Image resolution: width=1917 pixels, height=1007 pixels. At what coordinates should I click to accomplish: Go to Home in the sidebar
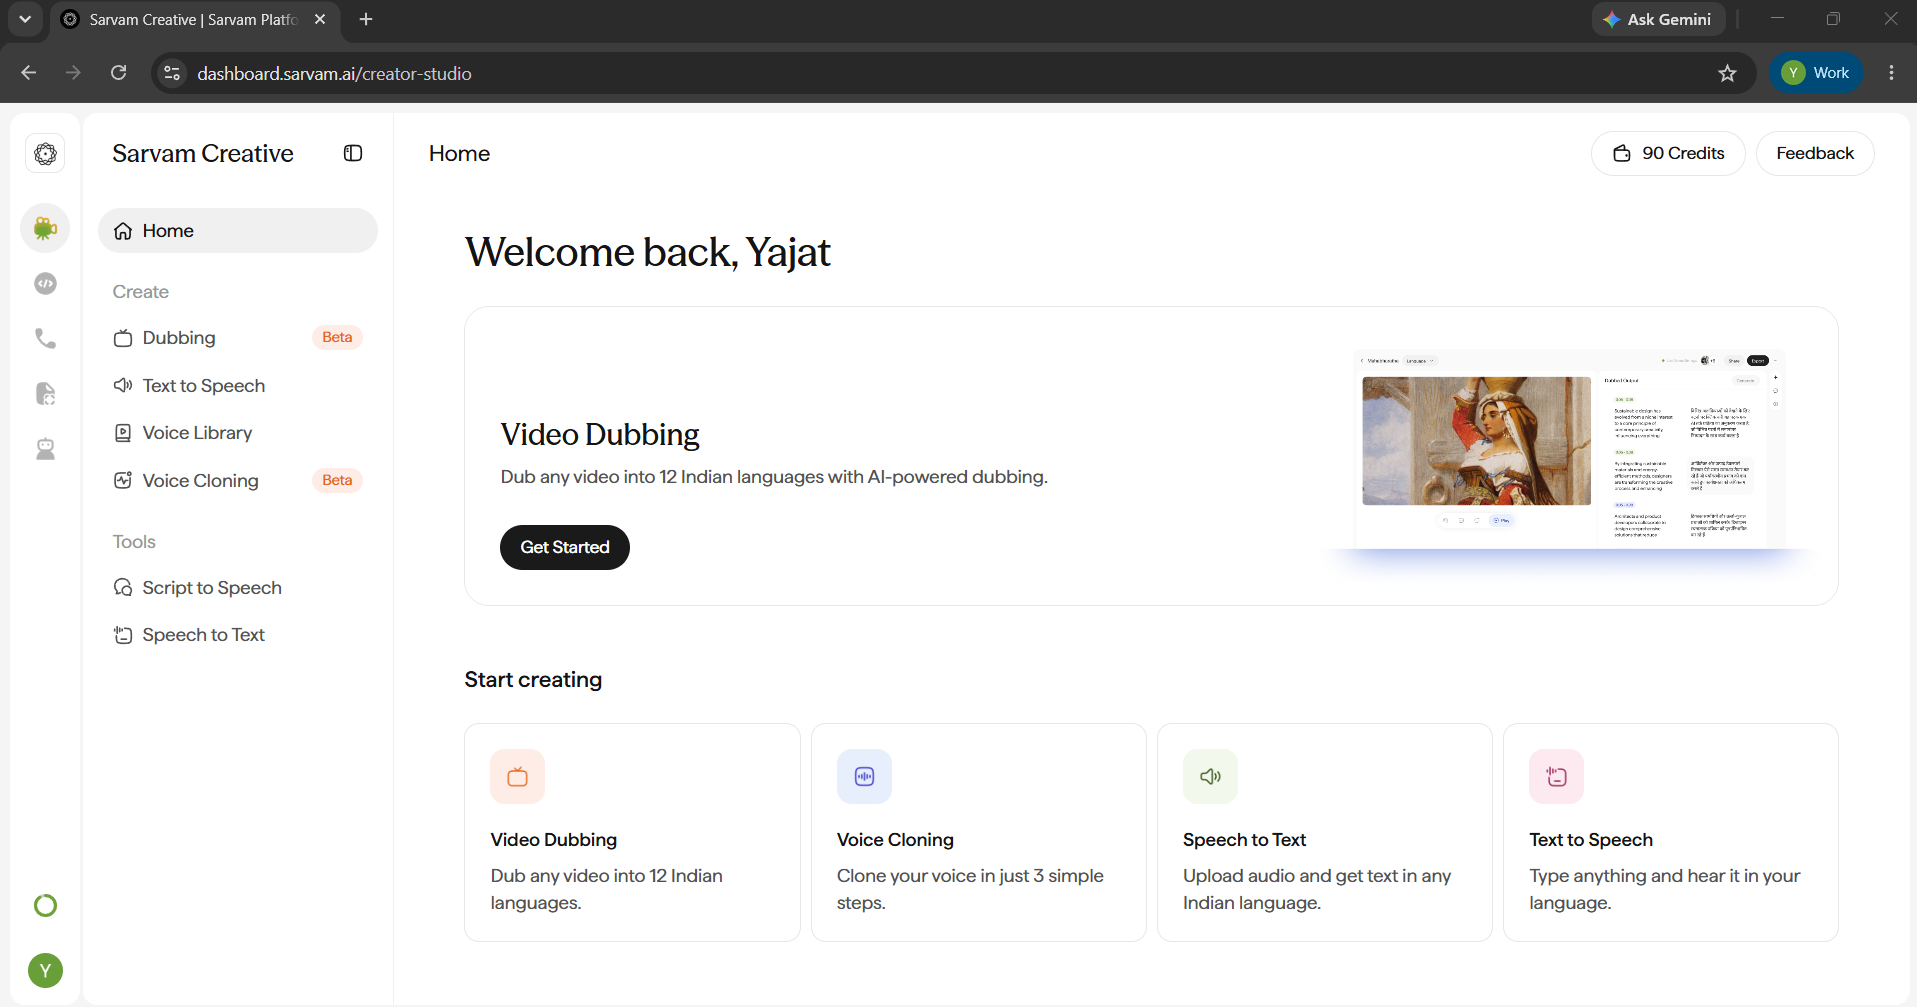(238, 231)
